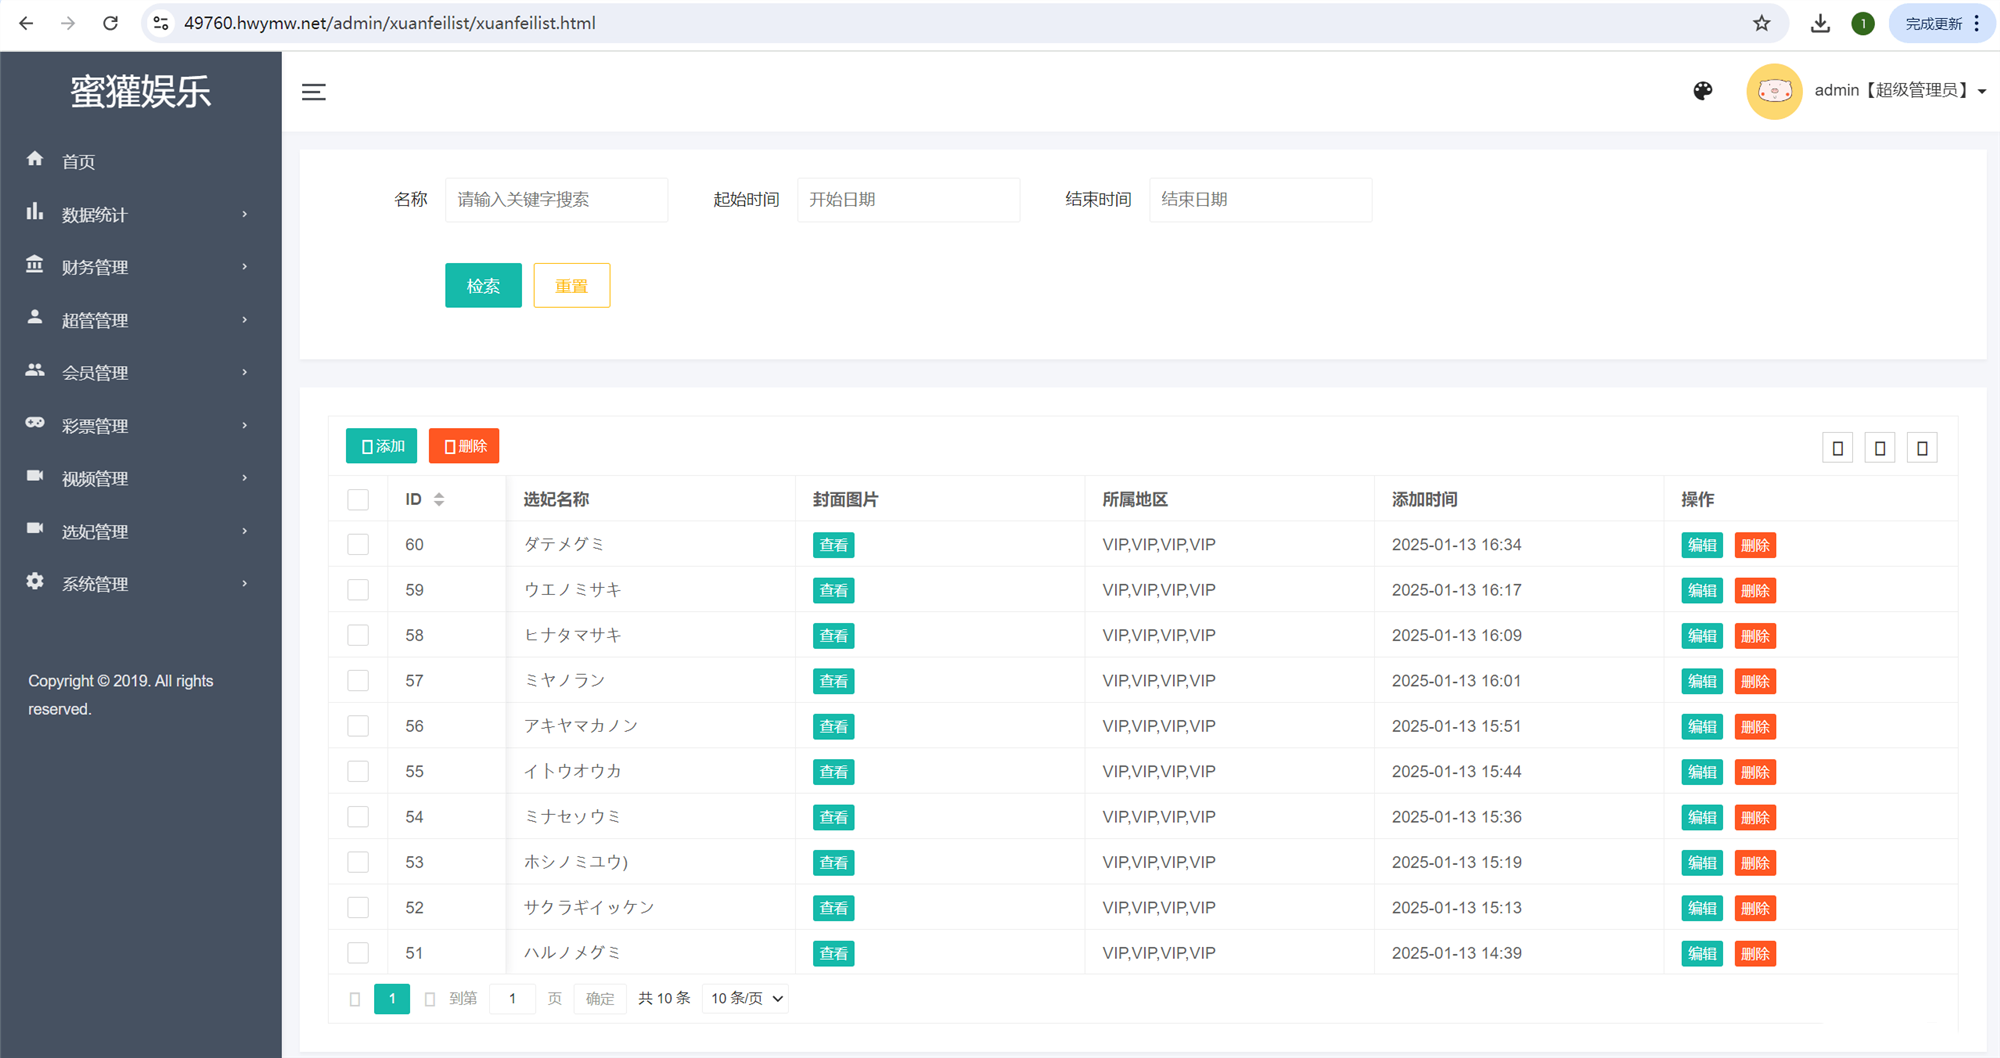Click 查看 to view ID 58's cover image
The height and width of the screenshot is (1058, 2000).
click(833, 635)
